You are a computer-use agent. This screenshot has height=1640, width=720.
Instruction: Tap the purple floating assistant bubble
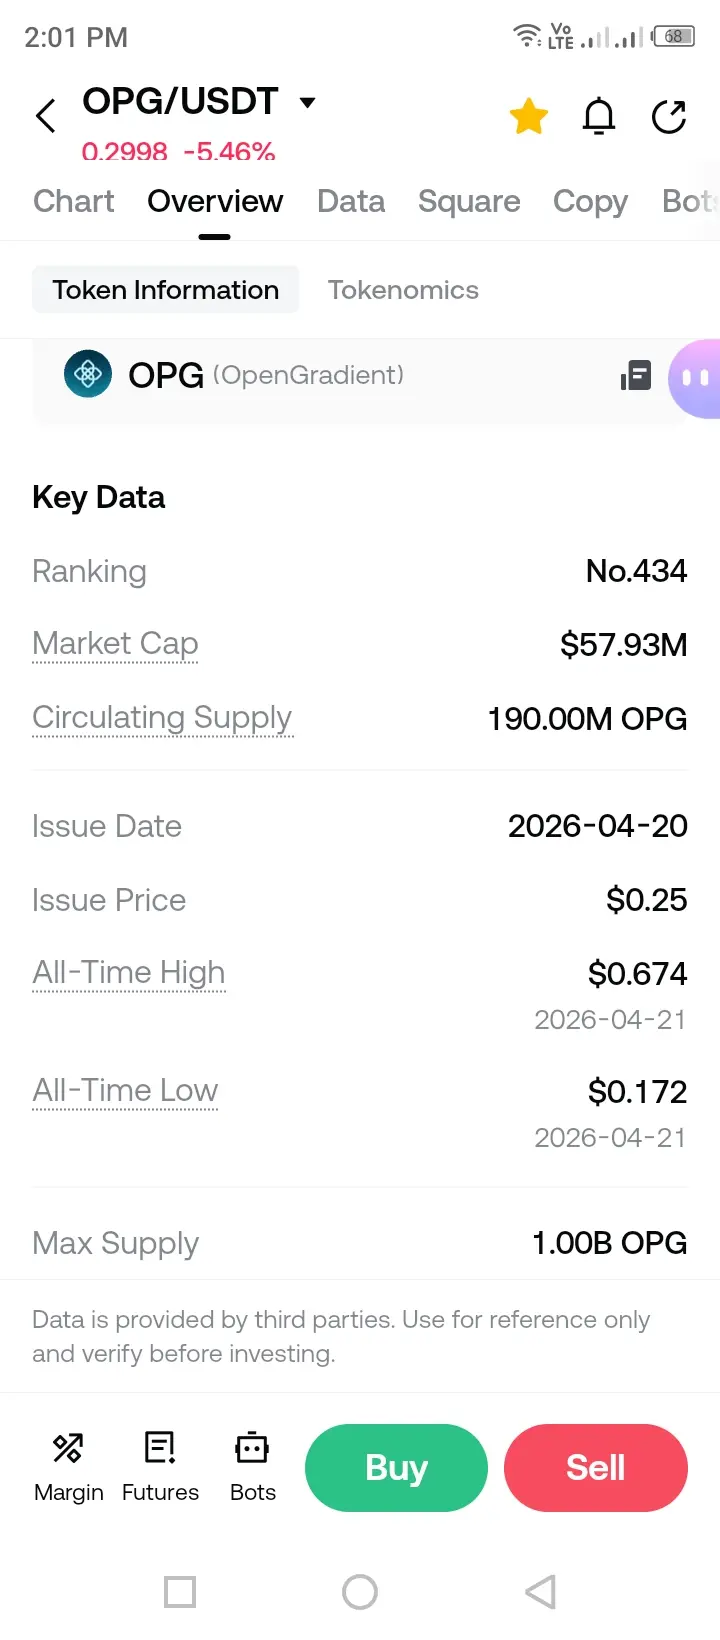[x=696, y=378]
